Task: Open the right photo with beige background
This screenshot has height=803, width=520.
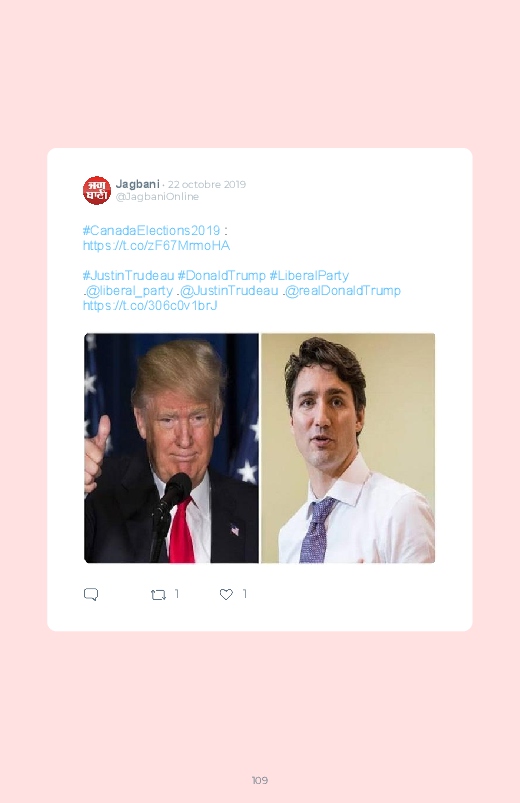Action: click(348, 448)
